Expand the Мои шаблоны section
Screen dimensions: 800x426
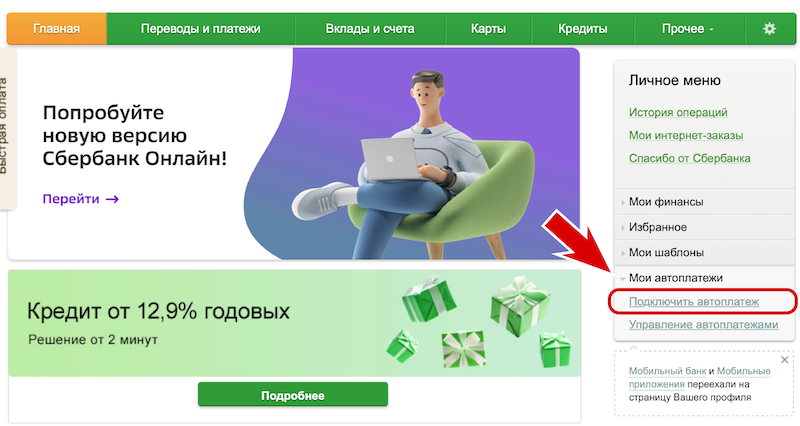pos(705,253)
